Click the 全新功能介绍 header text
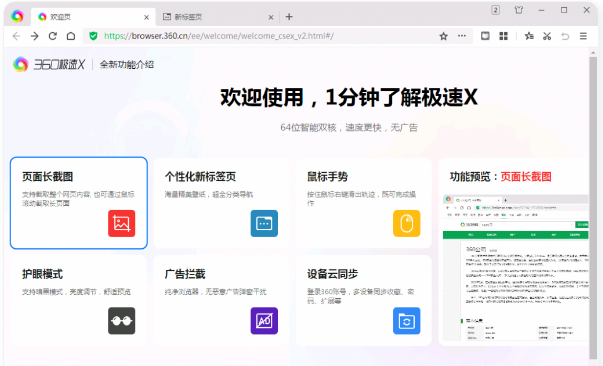Image resolution: width=603 pixels, height=366 pixels. coord(127,65)
